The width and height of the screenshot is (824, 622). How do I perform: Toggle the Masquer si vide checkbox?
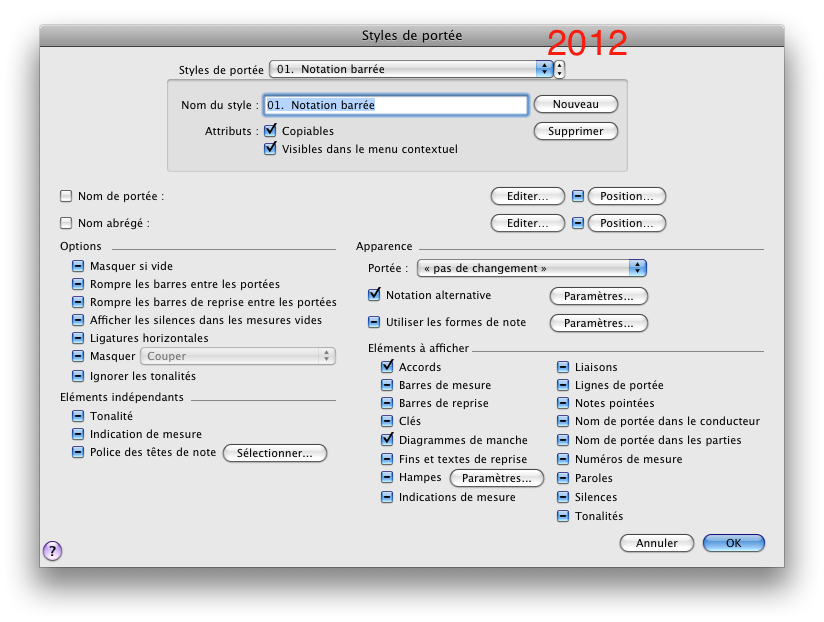(x=78, y=266)
